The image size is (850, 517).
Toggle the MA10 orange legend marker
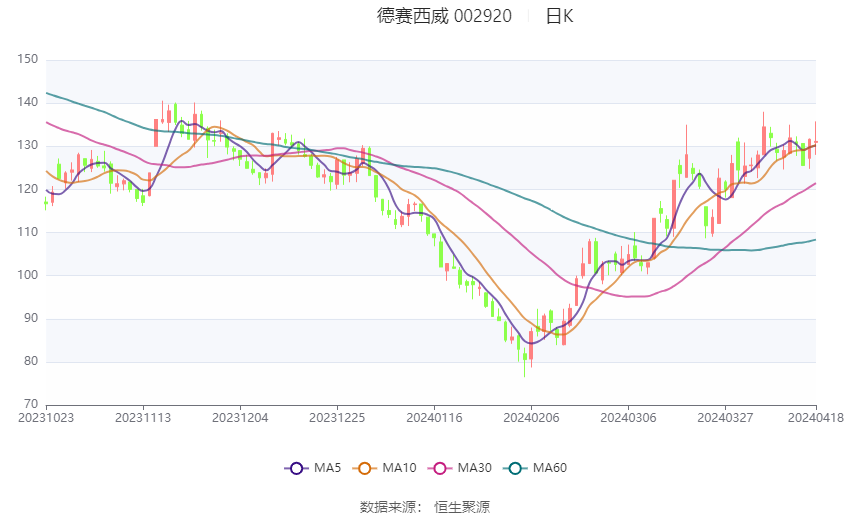(x=364, y=468)
